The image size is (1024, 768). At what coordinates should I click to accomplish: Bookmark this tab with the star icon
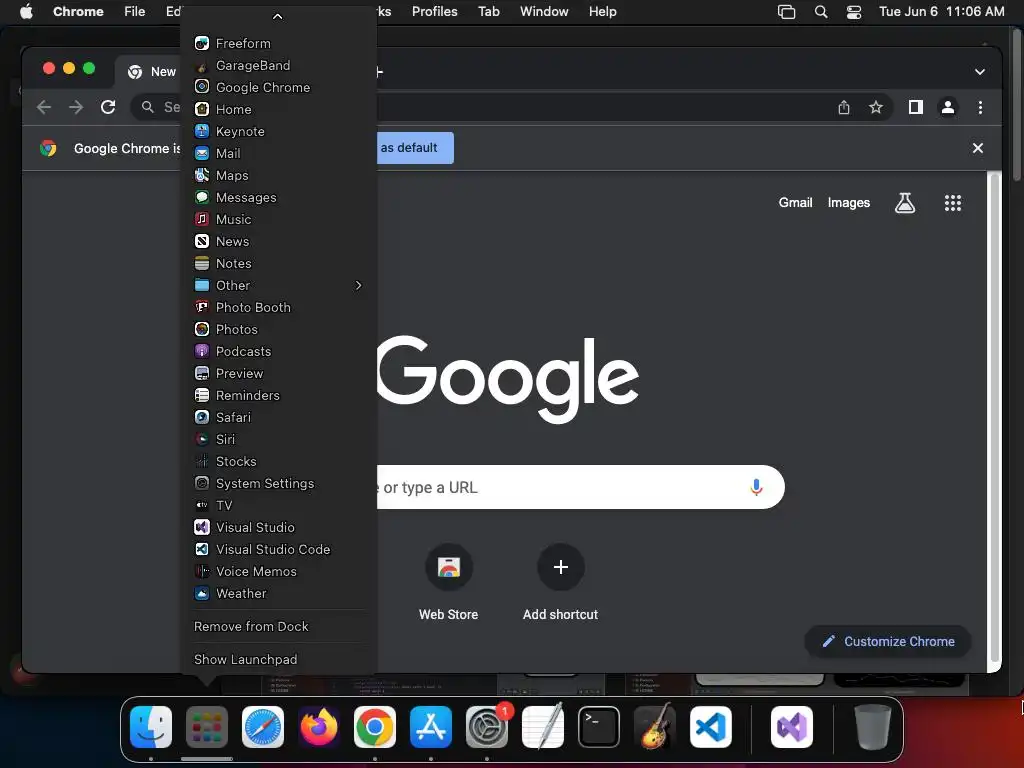(x=876, y=107)
